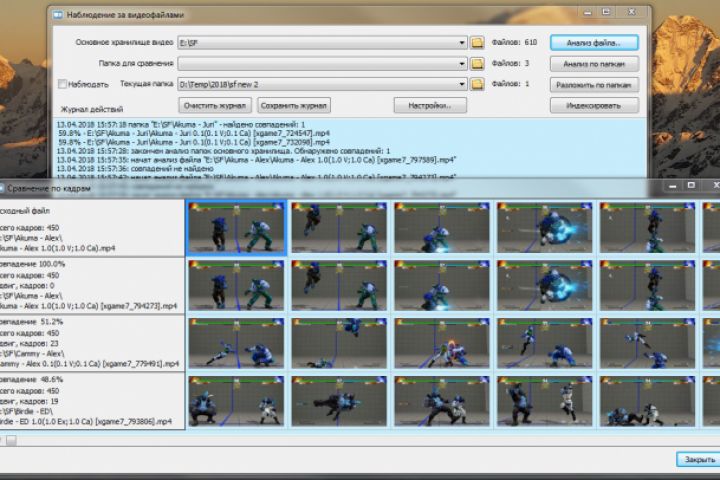Select fifth thumbnail in the 51.2% match row
The width and height of the screenshot is (720, 480).
pyautogui.click(x=647, y=343)
